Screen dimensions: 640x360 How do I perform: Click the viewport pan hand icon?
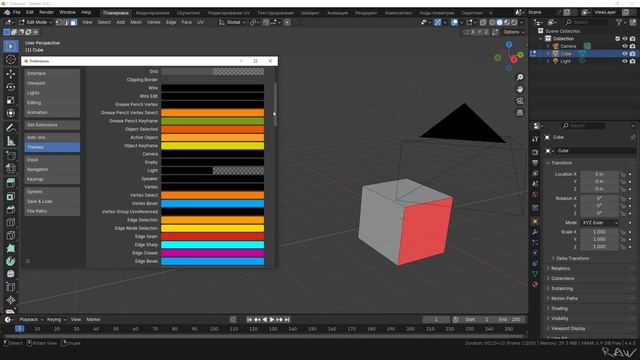[x=520, y=89]
